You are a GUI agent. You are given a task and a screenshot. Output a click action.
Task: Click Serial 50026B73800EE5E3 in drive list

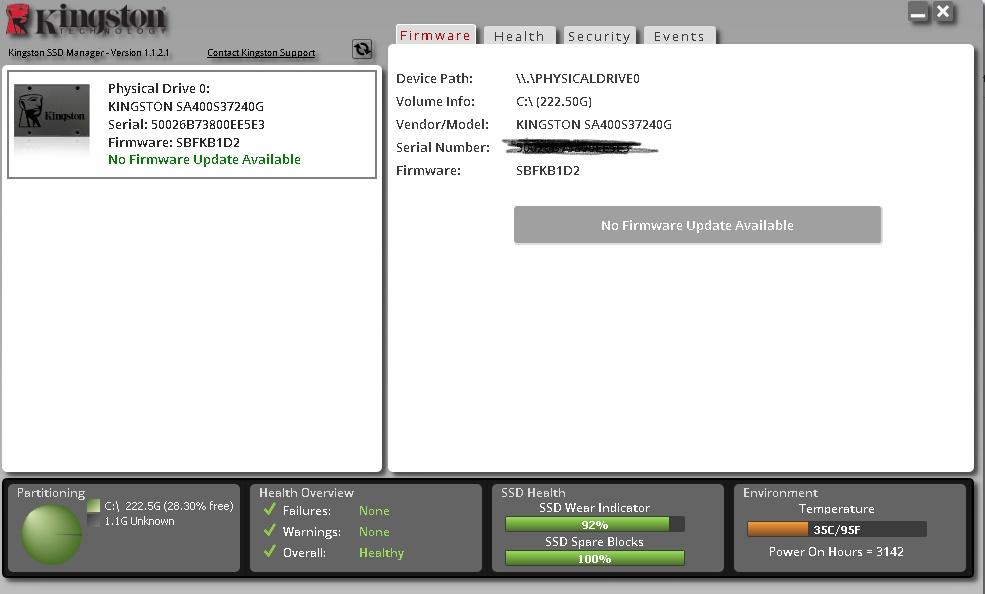[186, 124]
